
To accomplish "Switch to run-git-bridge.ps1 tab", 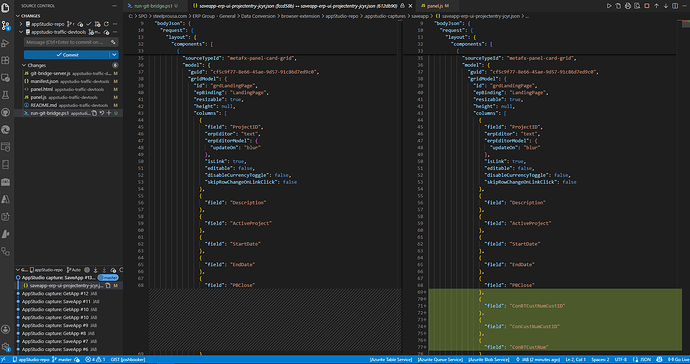I will [154, 6].
